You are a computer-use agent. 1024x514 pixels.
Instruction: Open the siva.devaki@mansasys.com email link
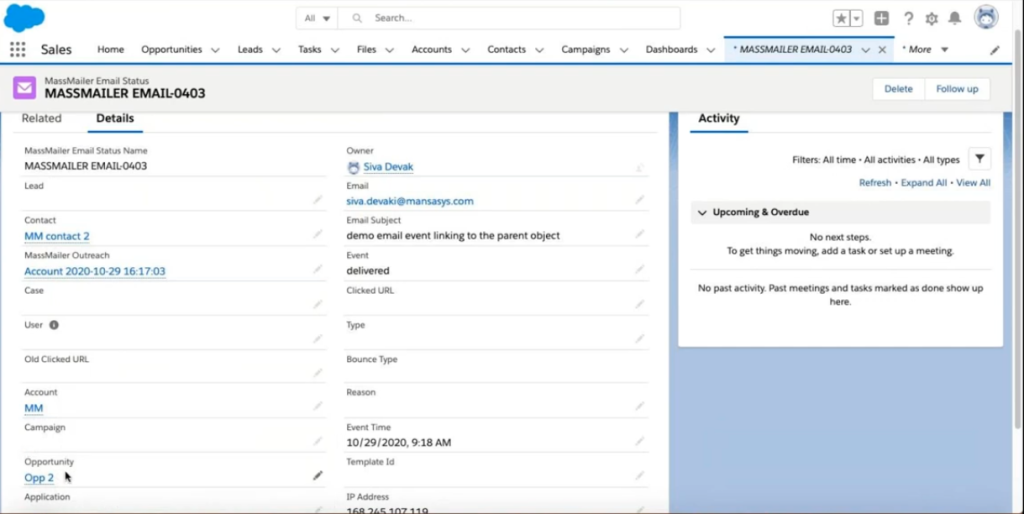[x=410, y=201]
